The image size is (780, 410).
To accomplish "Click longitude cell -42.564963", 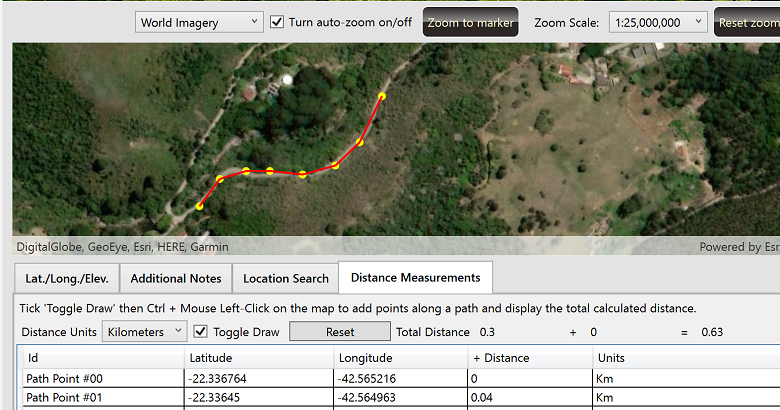I will point(400,398).
